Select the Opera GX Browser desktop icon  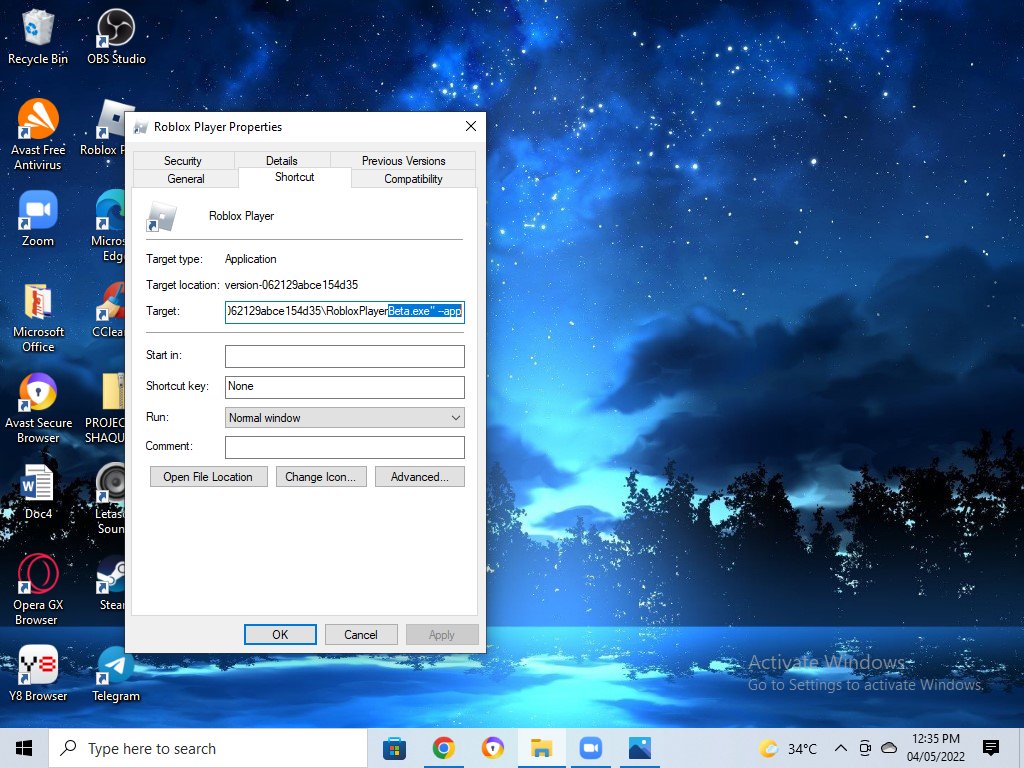click(x=38, y=590)
